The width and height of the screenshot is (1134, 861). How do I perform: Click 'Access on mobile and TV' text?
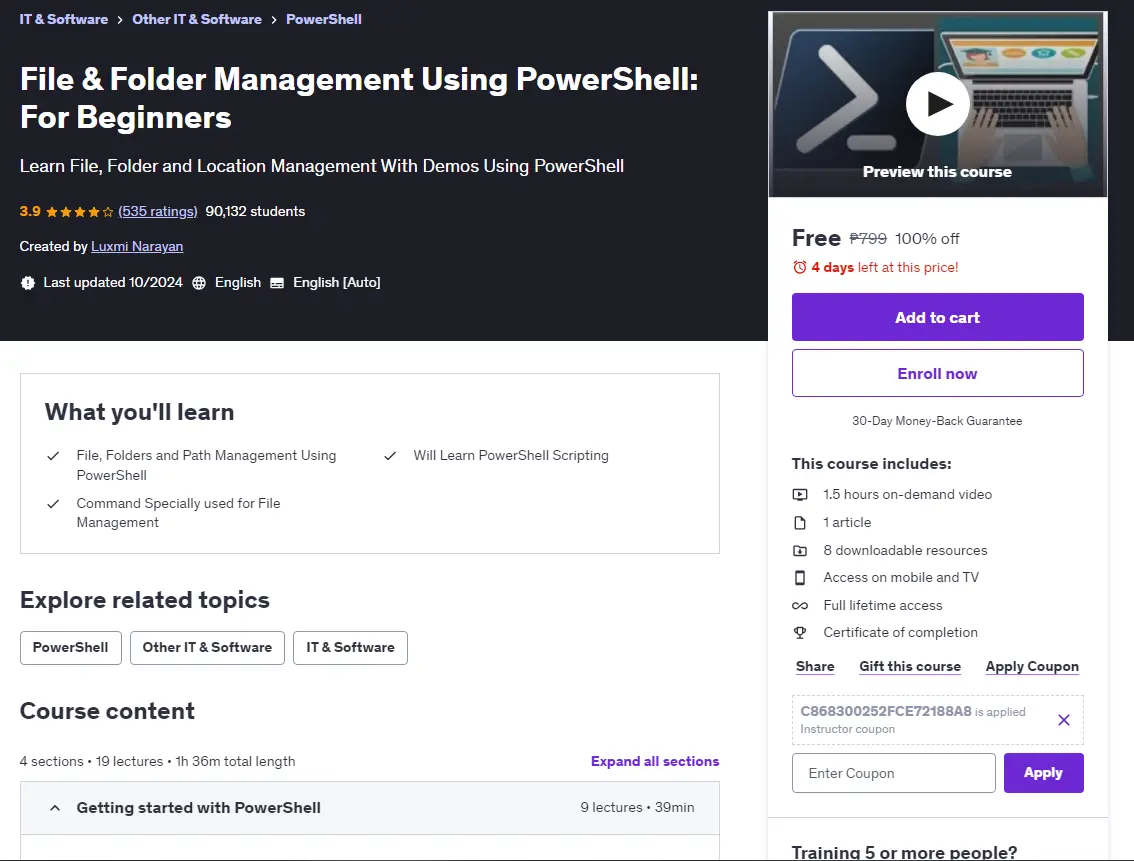click(x=901, y=578)
